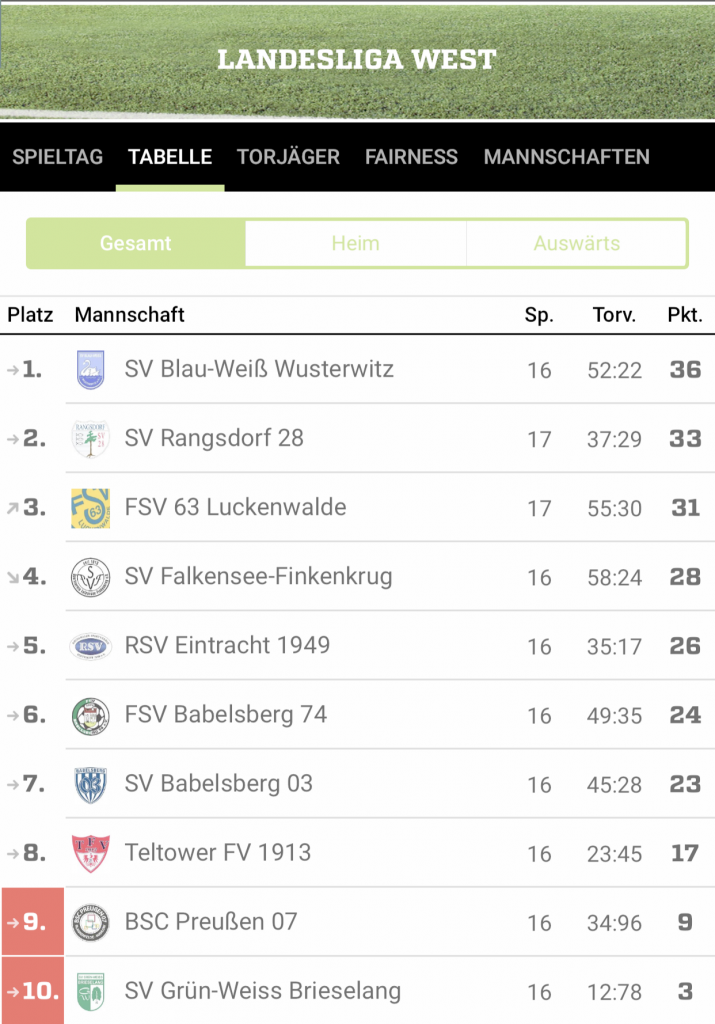715x1024 pixels.
Task: Tap the Teltower FV 1913 red crest
Action: [90, 854]
